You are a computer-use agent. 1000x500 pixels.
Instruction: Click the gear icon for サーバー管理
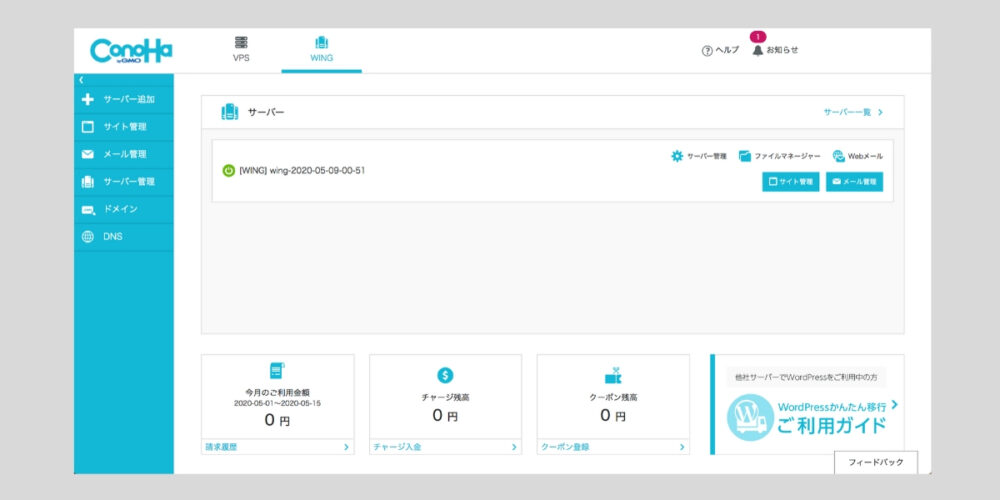[x=677, y=156]
